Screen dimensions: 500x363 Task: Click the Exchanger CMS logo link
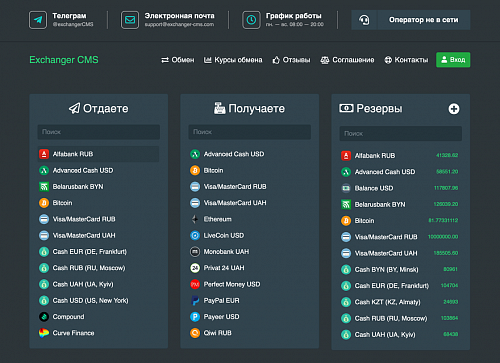[x=64, y=60]
